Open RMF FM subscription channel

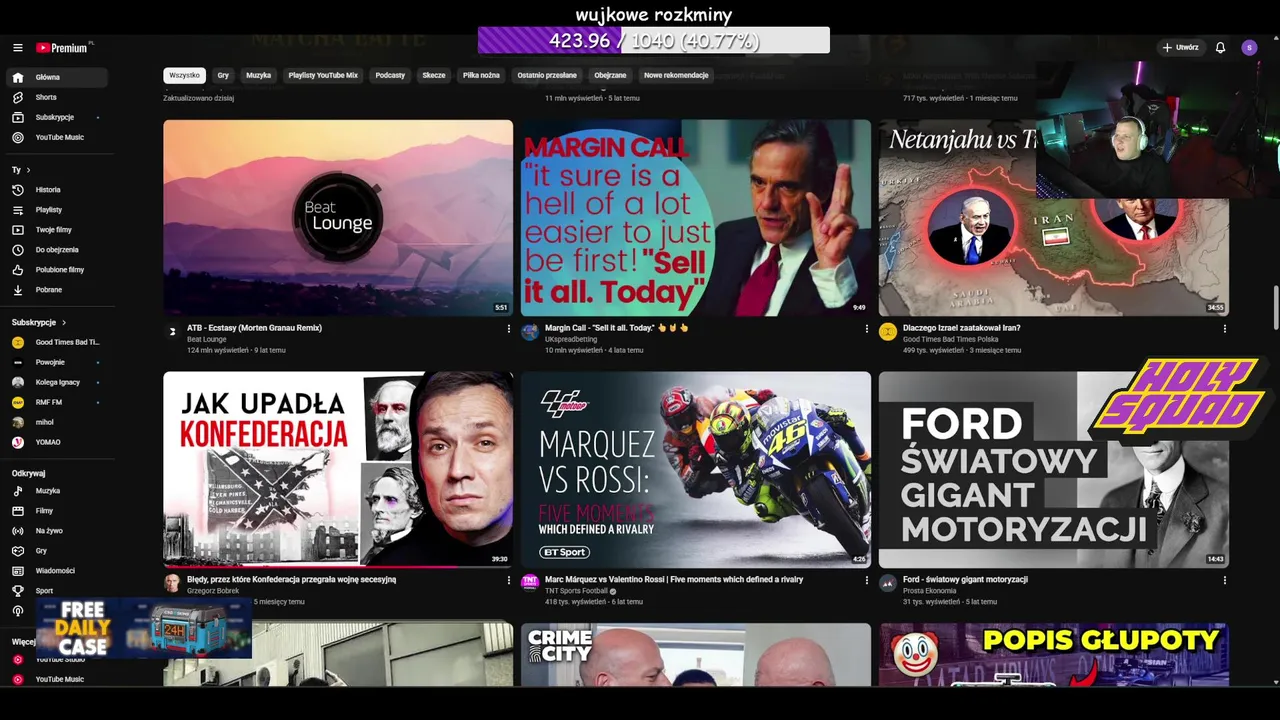coord(56,402)
